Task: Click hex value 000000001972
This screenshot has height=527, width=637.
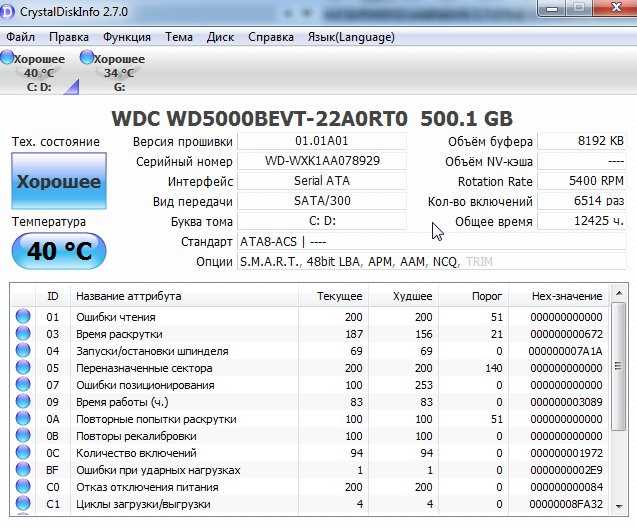Action: click(566, 453)
